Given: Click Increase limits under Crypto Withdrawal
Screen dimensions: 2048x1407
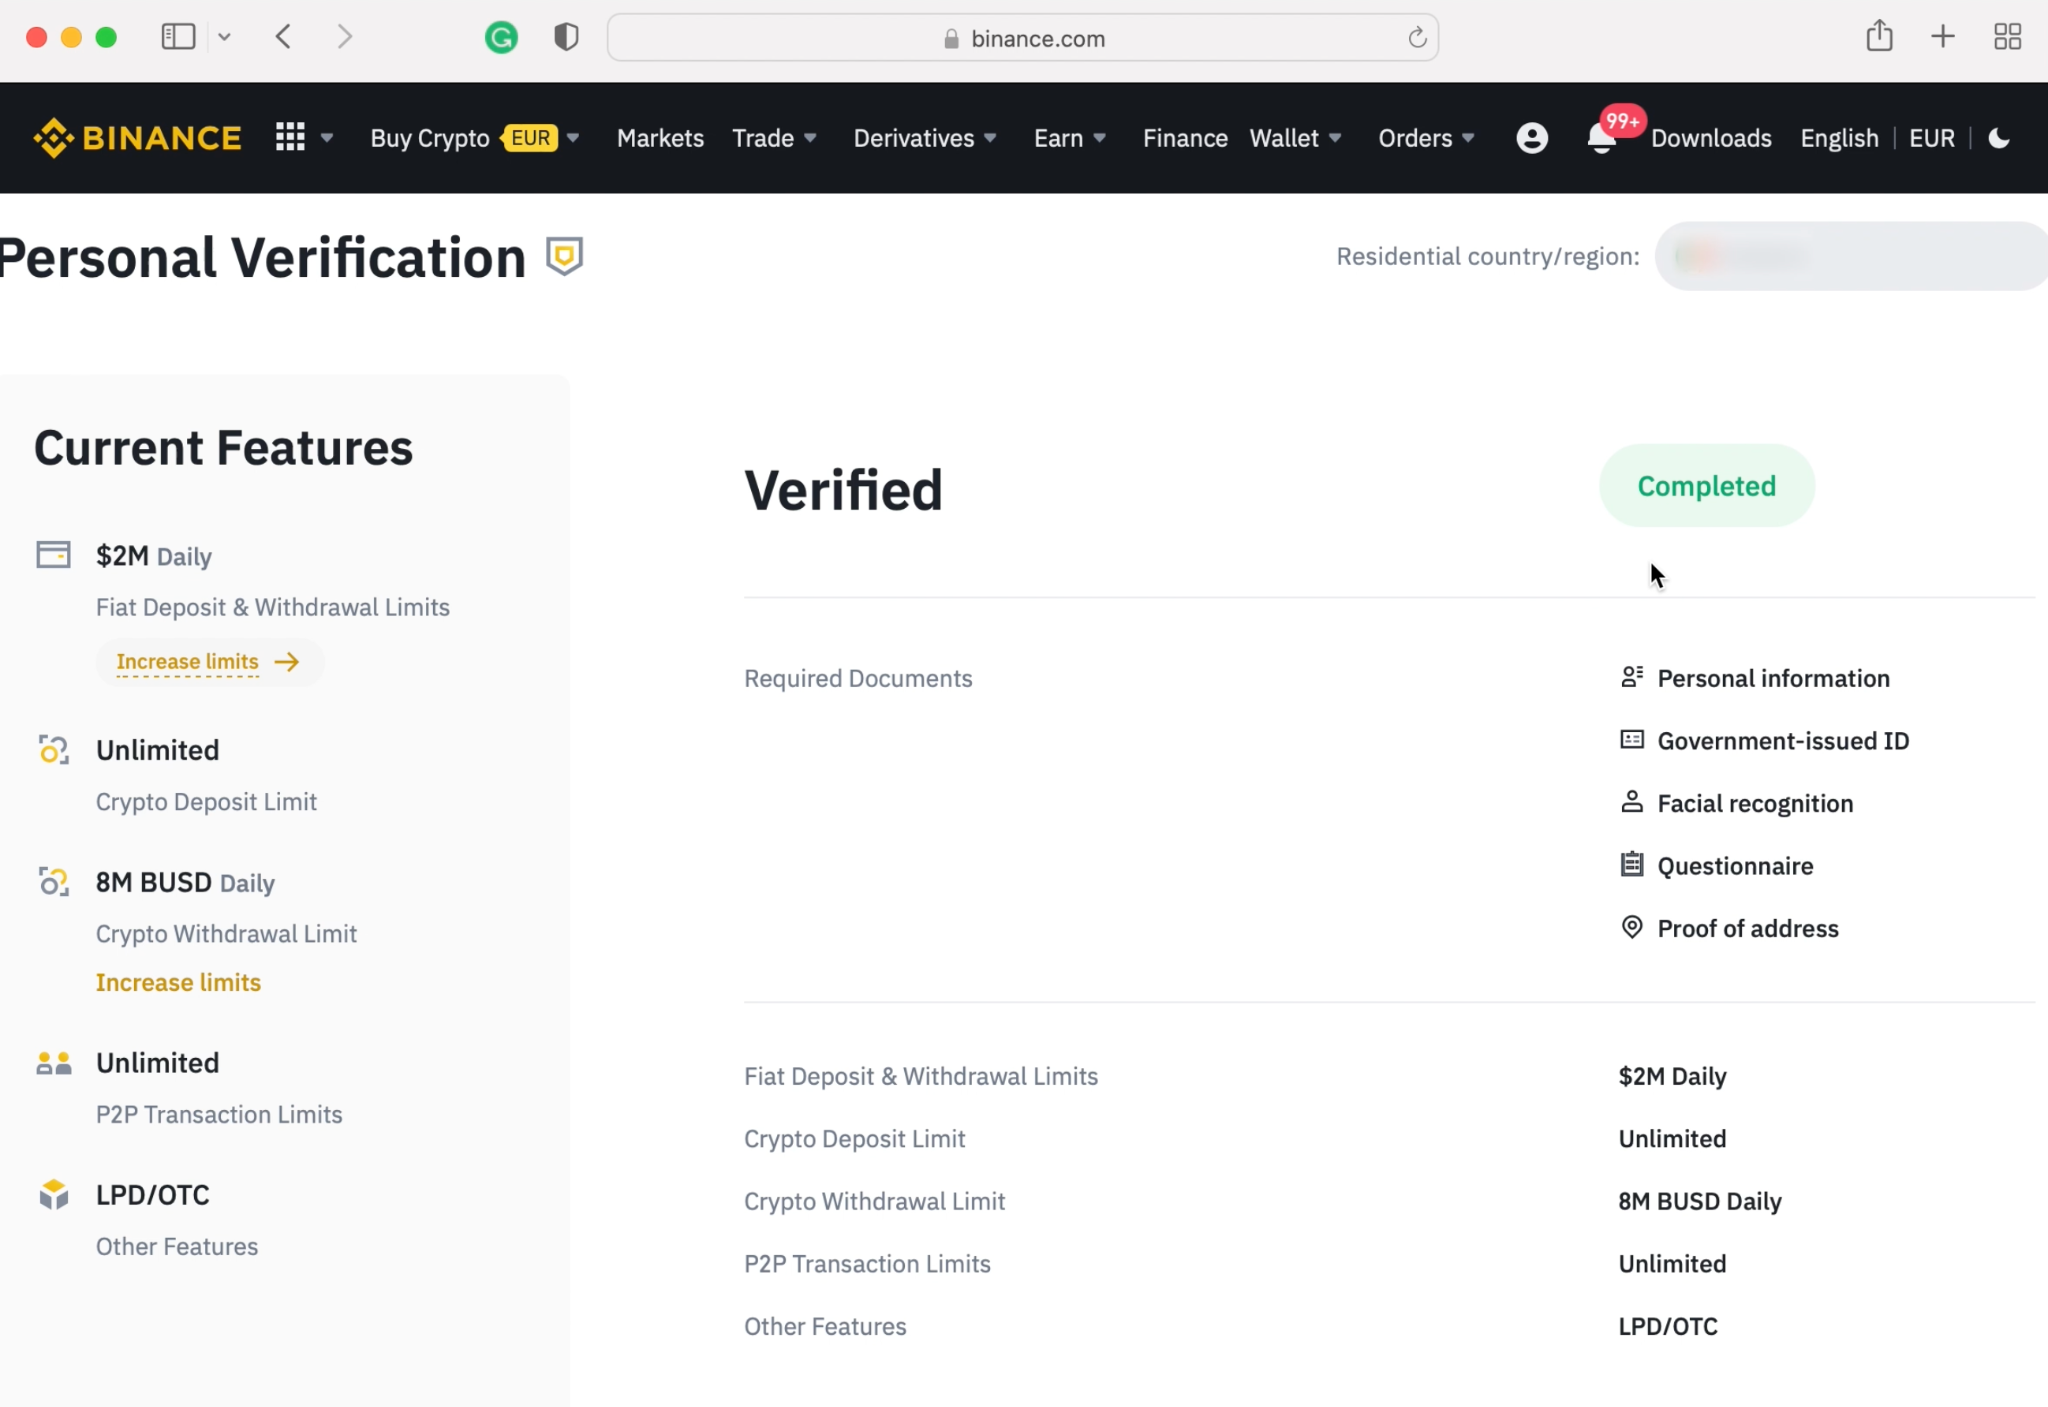Looking at the screenshot, I should point(178,982).
